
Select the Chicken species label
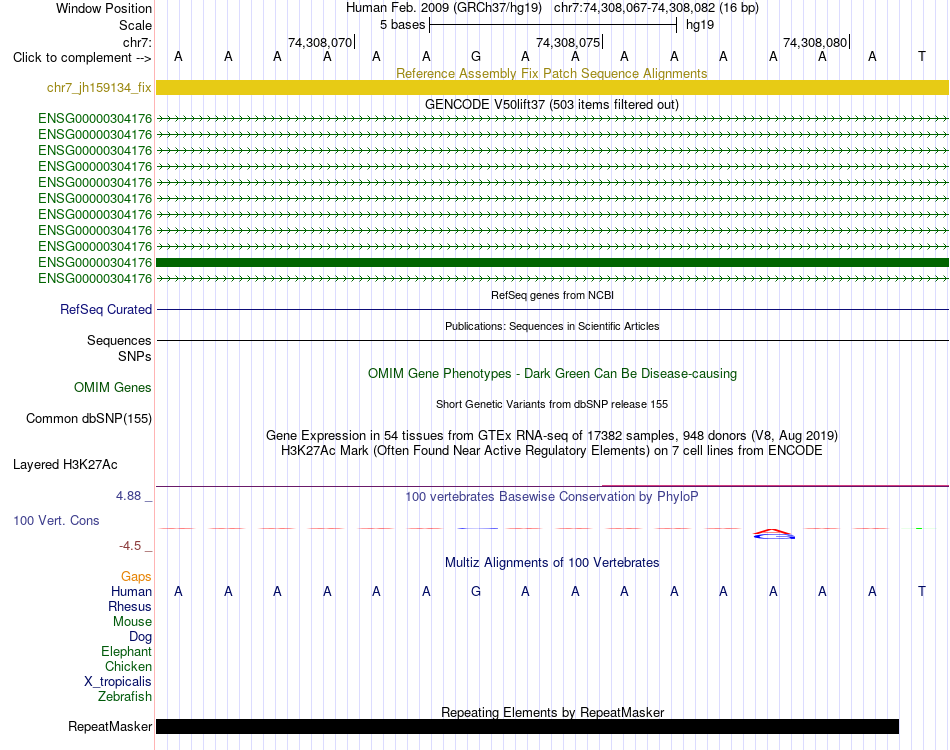coord(128,666)
